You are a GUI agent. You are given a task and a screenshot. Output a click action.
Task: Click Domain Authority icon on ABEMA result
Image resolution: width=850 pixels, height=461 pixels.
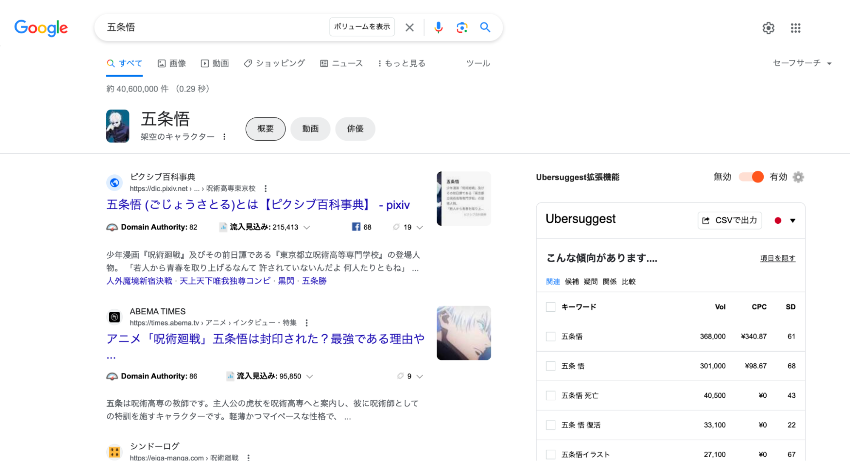(112, 376)
